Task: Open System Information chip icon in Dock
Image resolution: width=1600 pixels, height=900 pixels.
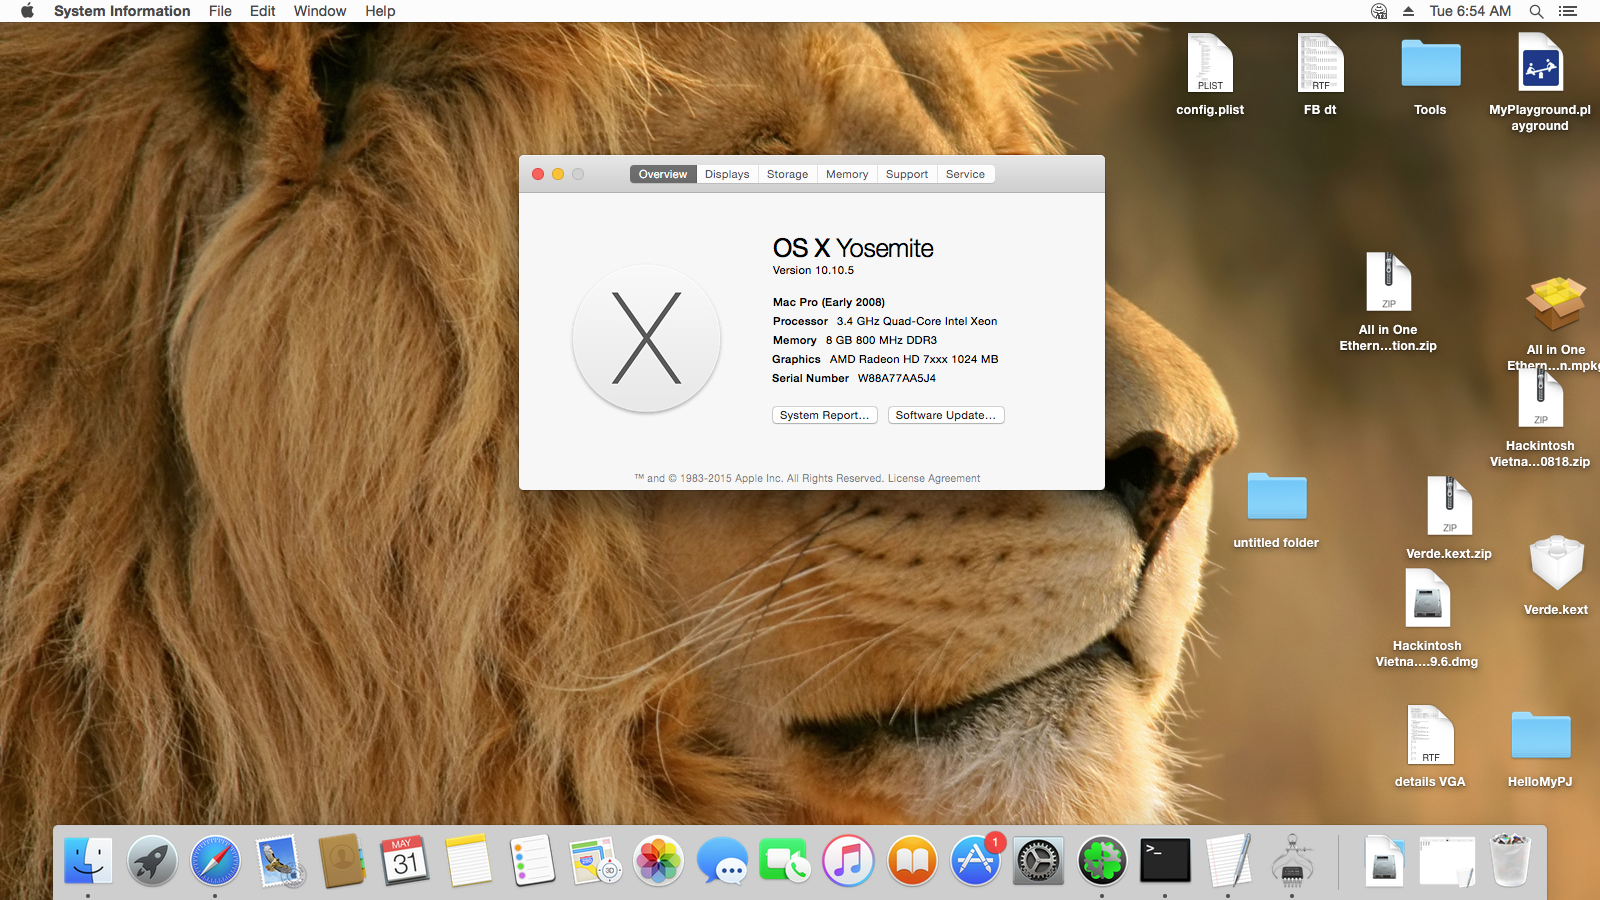Action: click(1292, 860)
